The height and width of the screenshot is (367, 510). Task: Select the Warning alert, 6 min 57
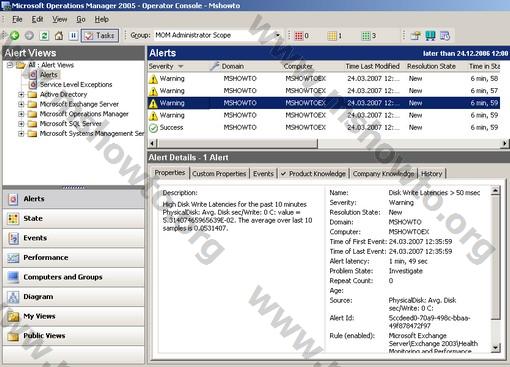pos(324,91)
